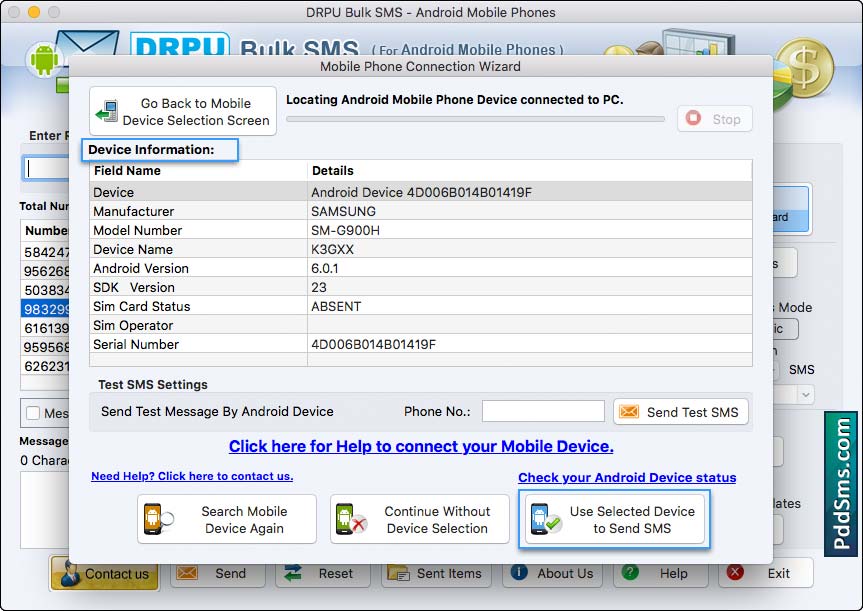Click the Stop button
Viewport: 863px width, 611px height.
(715, 118)
